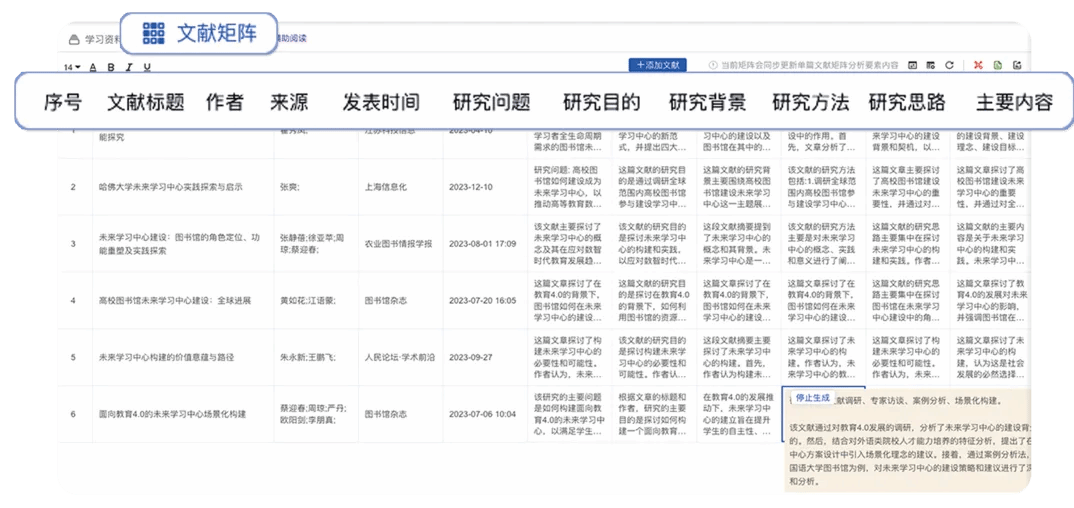Click the table settings icon left of refresh
Viewport: 1074px width, 508px height.
point(930,66)
